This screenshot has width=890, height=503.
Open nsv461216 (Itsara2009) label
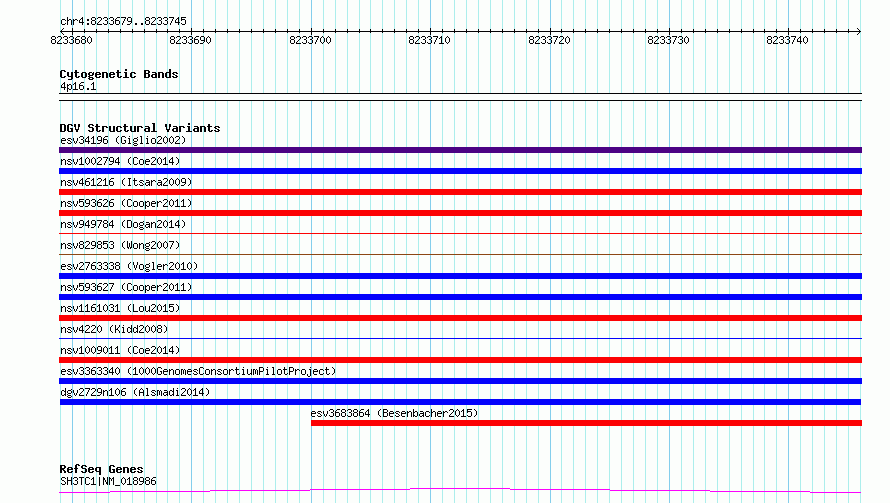tap(126, 182)
